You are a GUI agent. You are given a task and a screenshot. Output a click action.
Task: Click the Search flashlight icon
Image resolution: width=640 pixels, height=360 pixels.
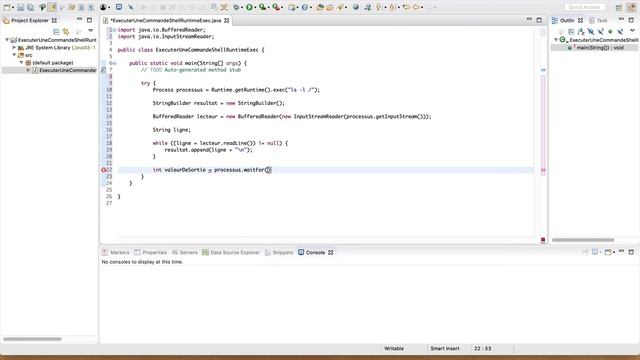pyautogui.click(x=340, y=7)
